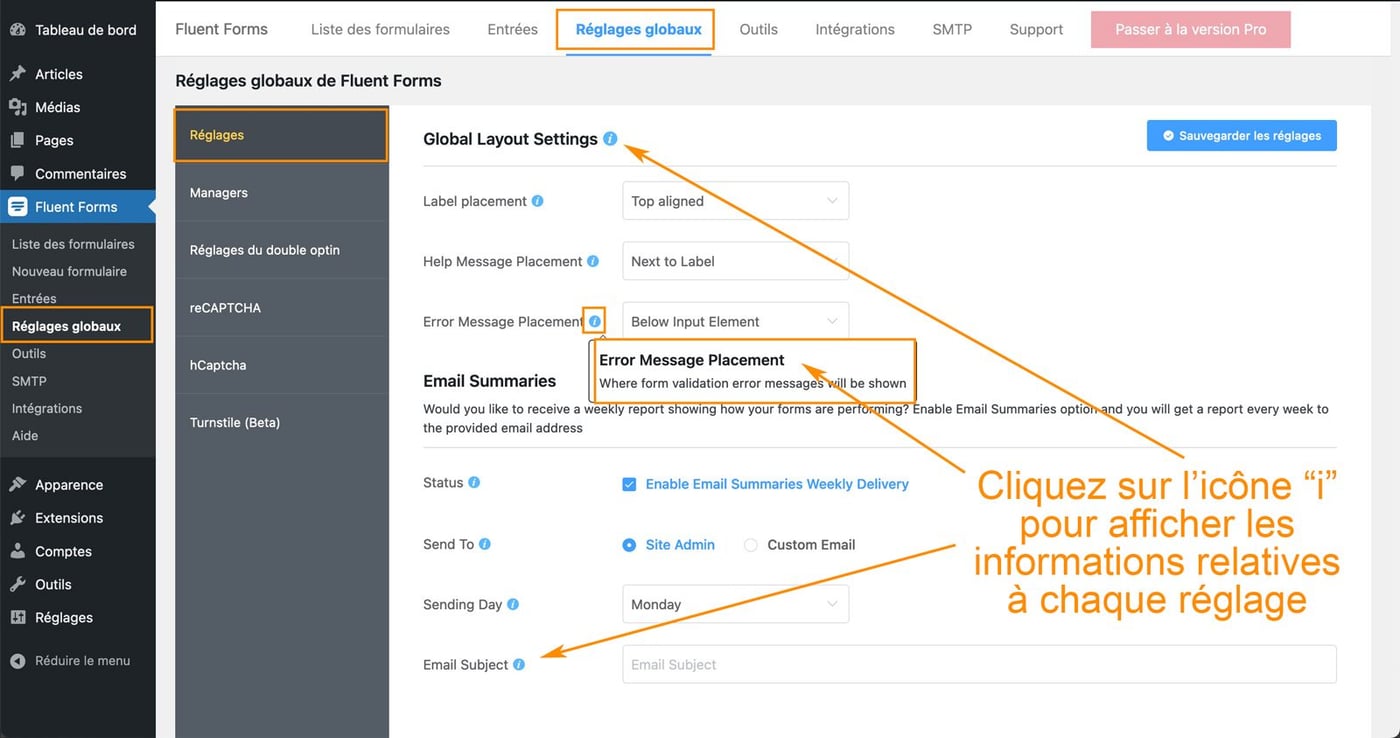Open the Sending Day dropdown
The width and height of the screenshot is (1400, 738).
click(735, 604)
